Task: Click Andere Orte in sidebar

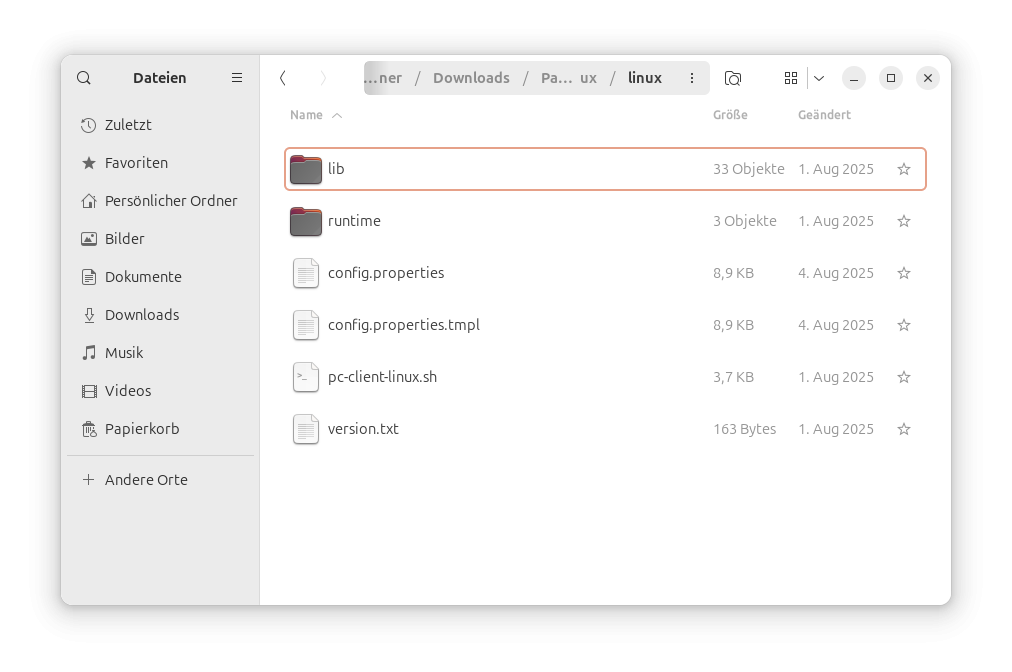Action: [160, 480]
